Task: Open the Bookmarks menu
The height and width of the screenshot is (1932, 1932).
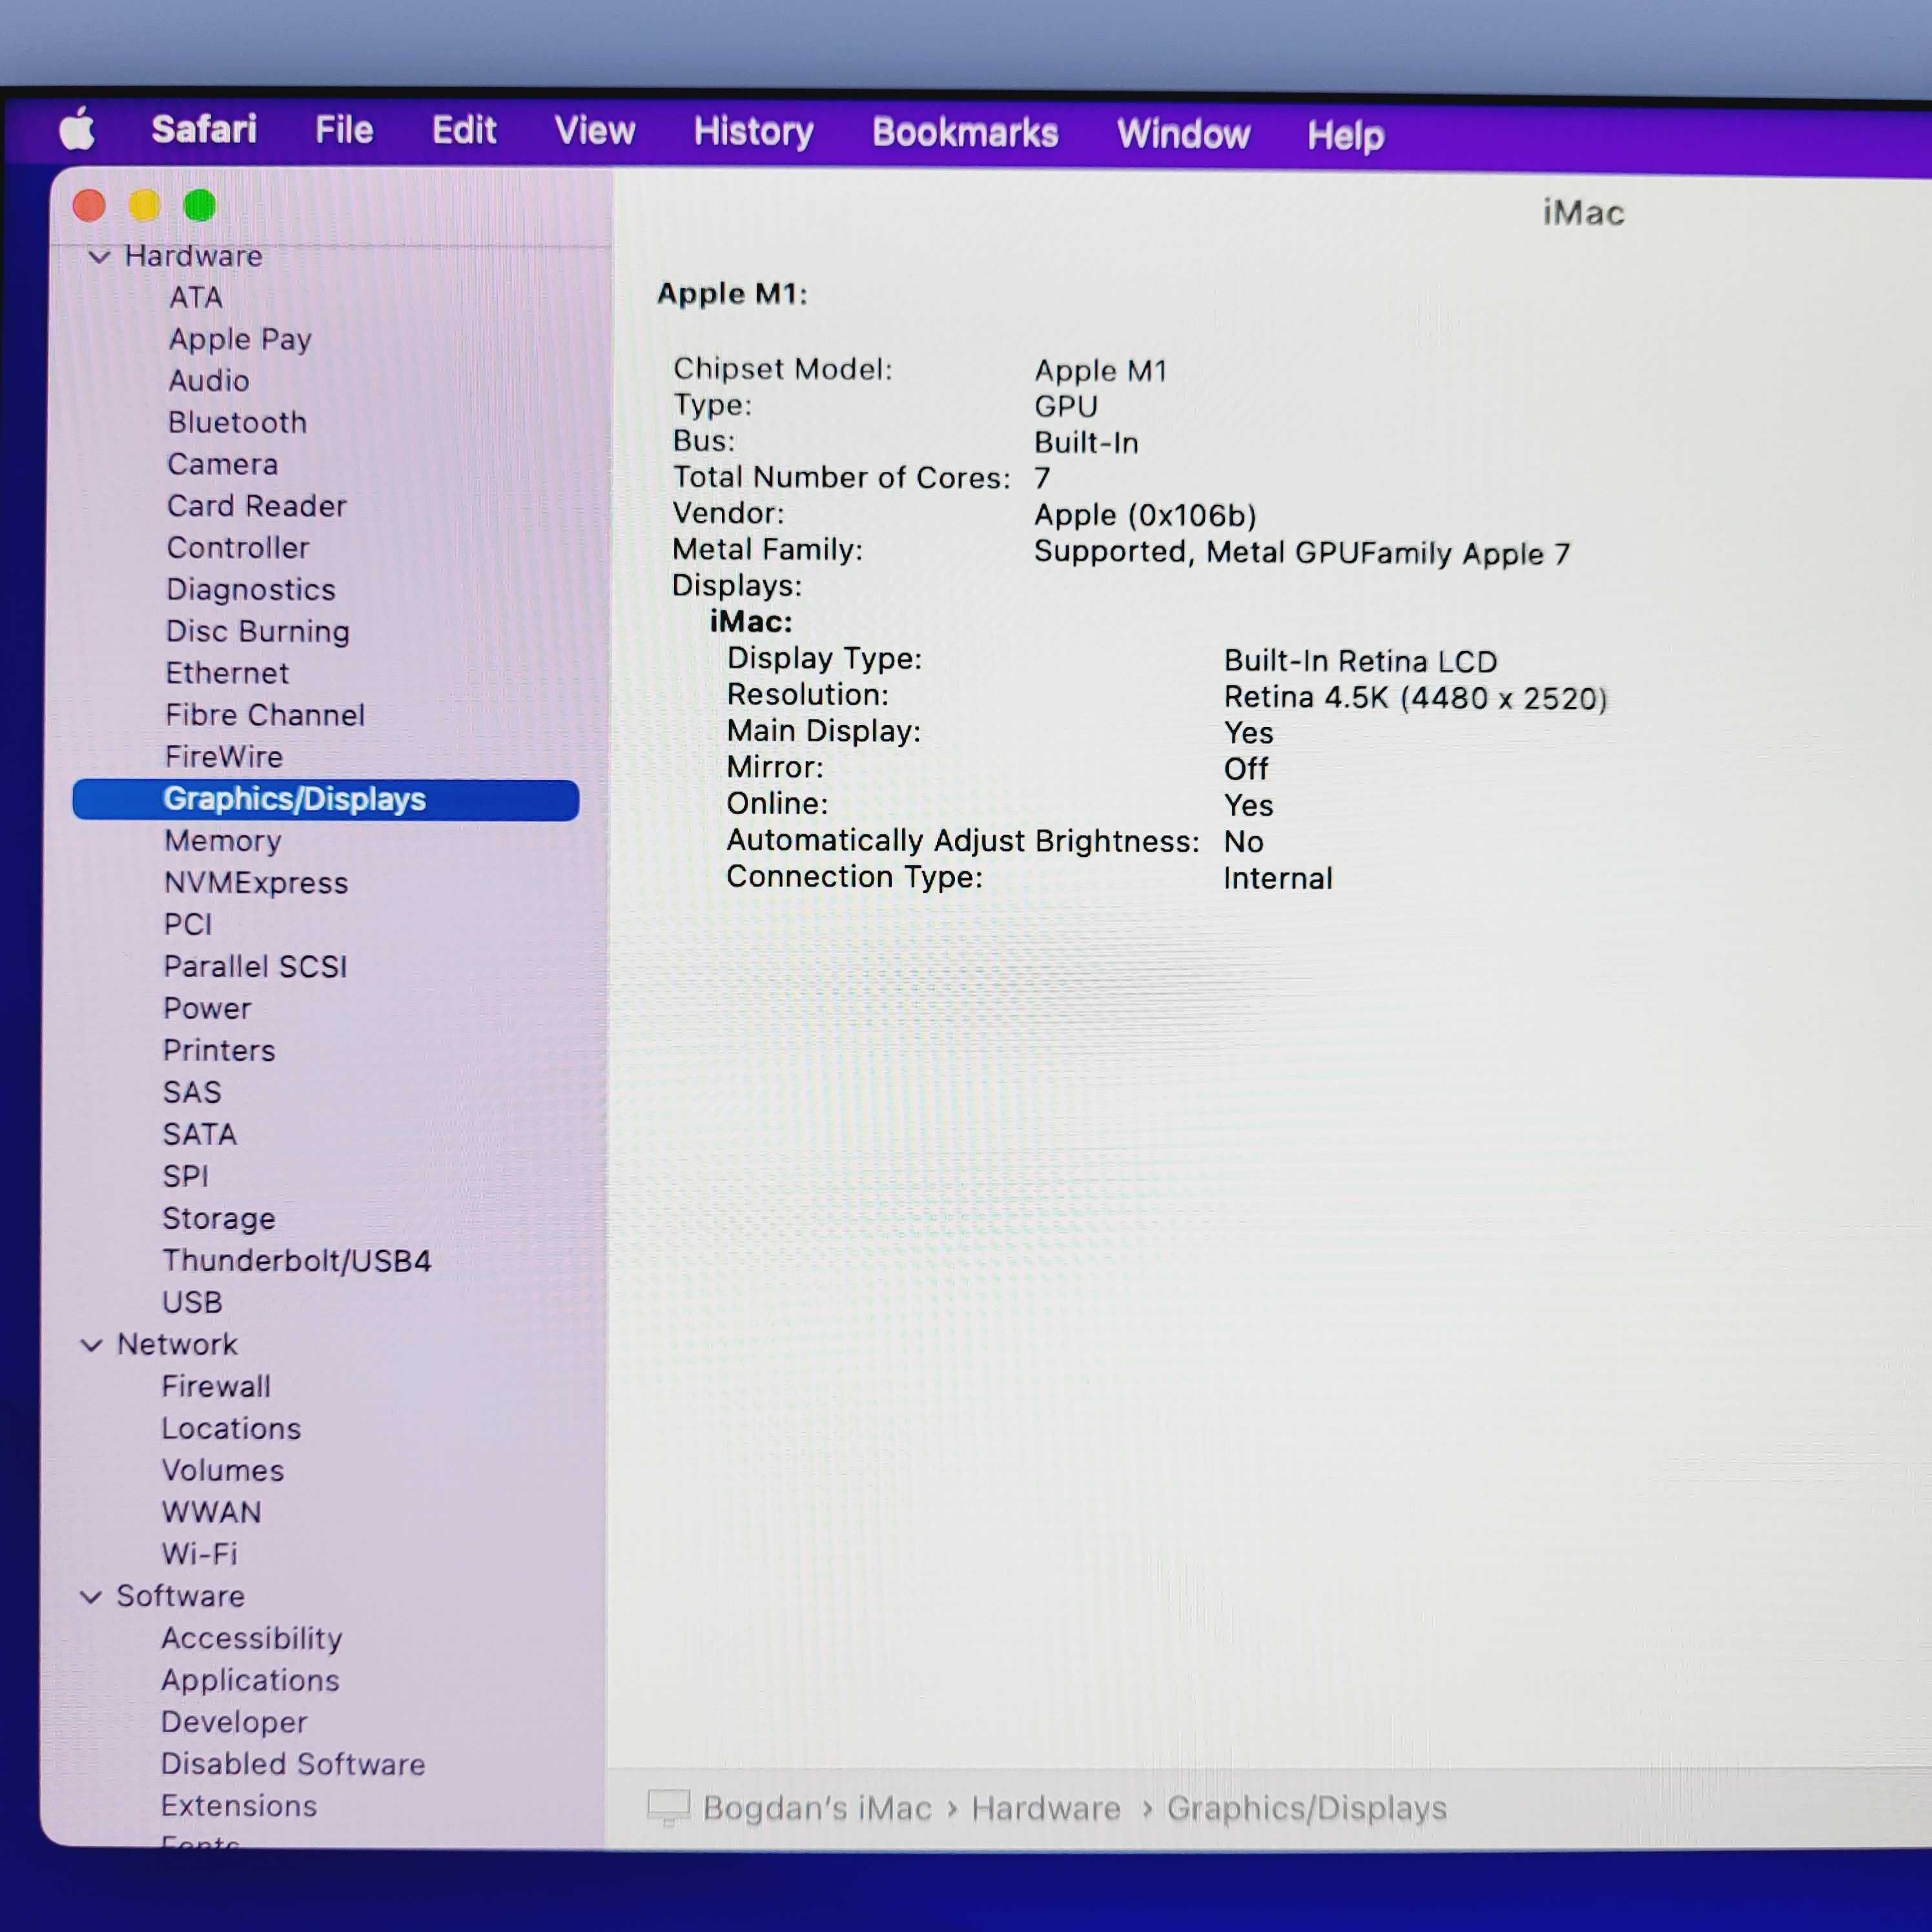Action: click(x=965, y=133)
